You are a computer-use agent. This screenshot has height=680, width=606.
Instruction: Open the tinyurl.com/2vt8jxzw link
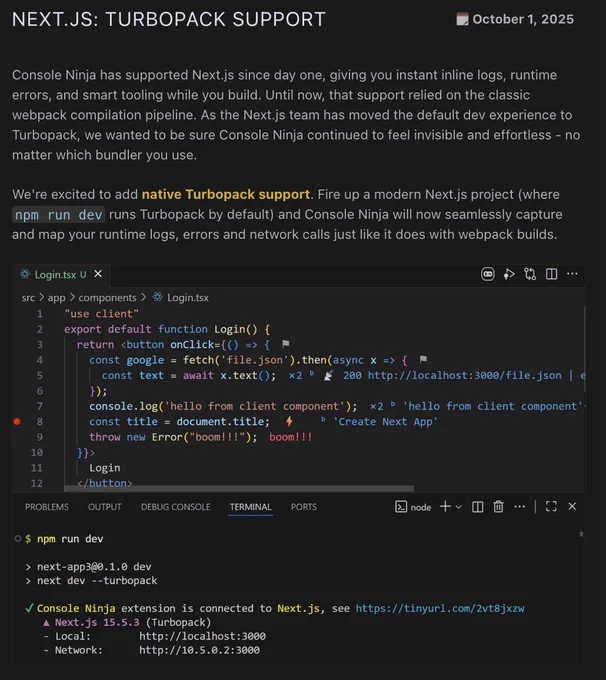[440, 608]
